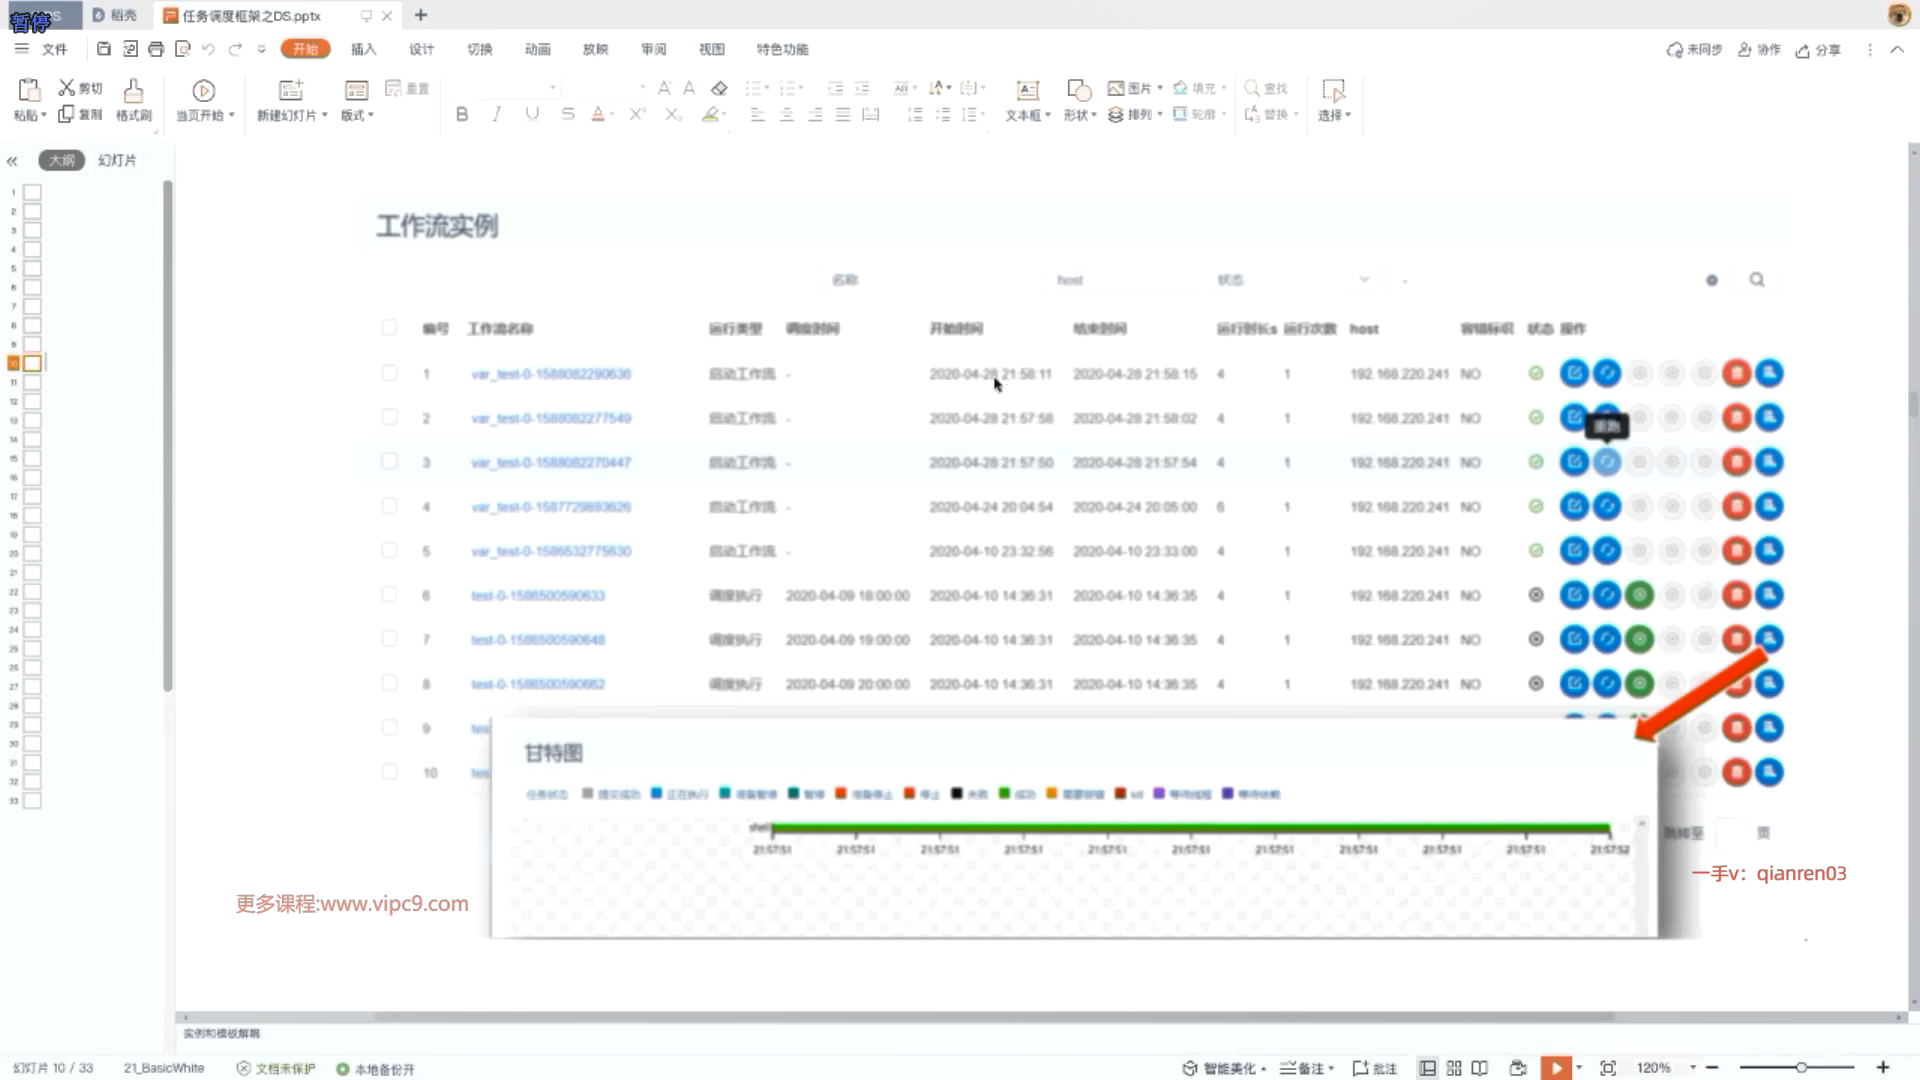
Task: Open the 形状 (Shapes) dropdown
Action: pyautogui.click(x=1080, y=115)
